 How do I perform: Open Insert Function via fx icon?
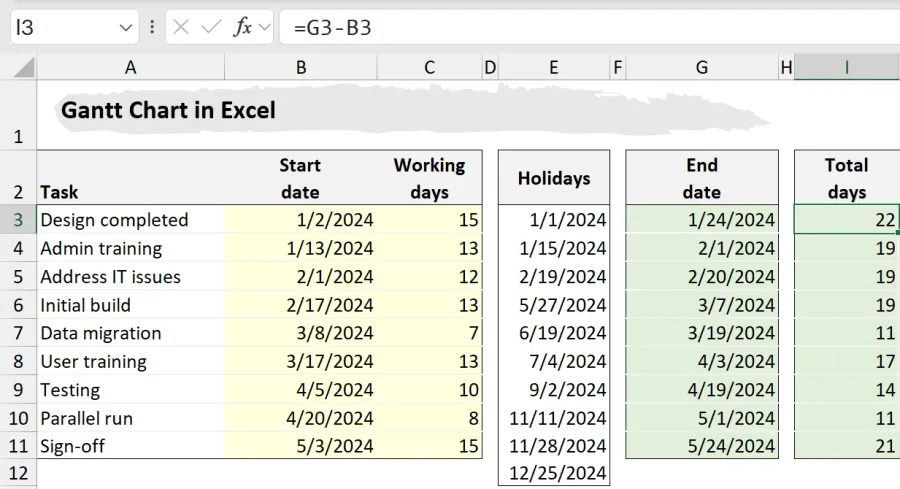pos(242,28)
